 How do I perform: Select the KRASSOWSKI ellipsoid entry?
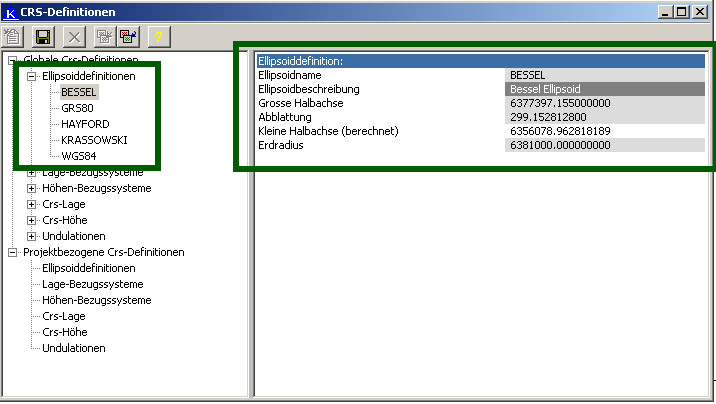click(94, 140)
